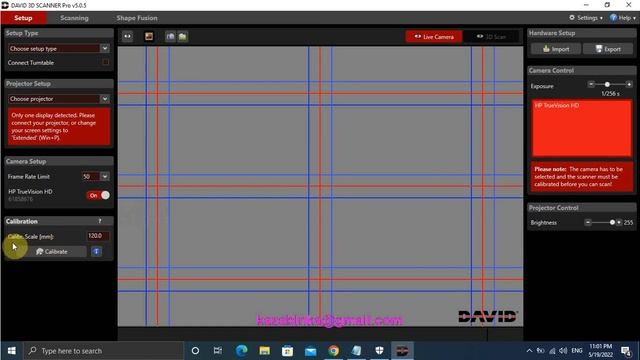The image size is (640, 360).
Task: Enable the Connect Turntable checkbox
Action: (x=106, y=62)
